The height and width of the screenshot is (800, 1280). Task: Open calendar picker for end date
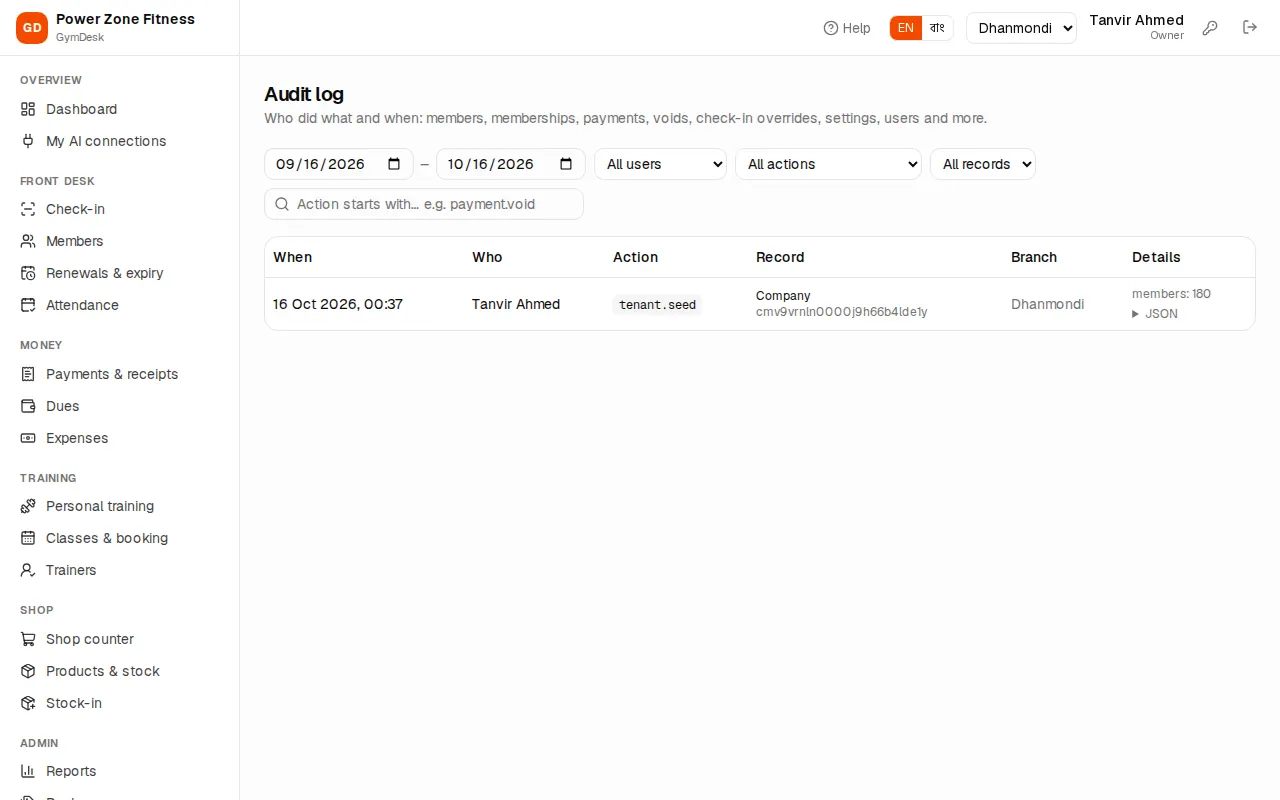566,164
